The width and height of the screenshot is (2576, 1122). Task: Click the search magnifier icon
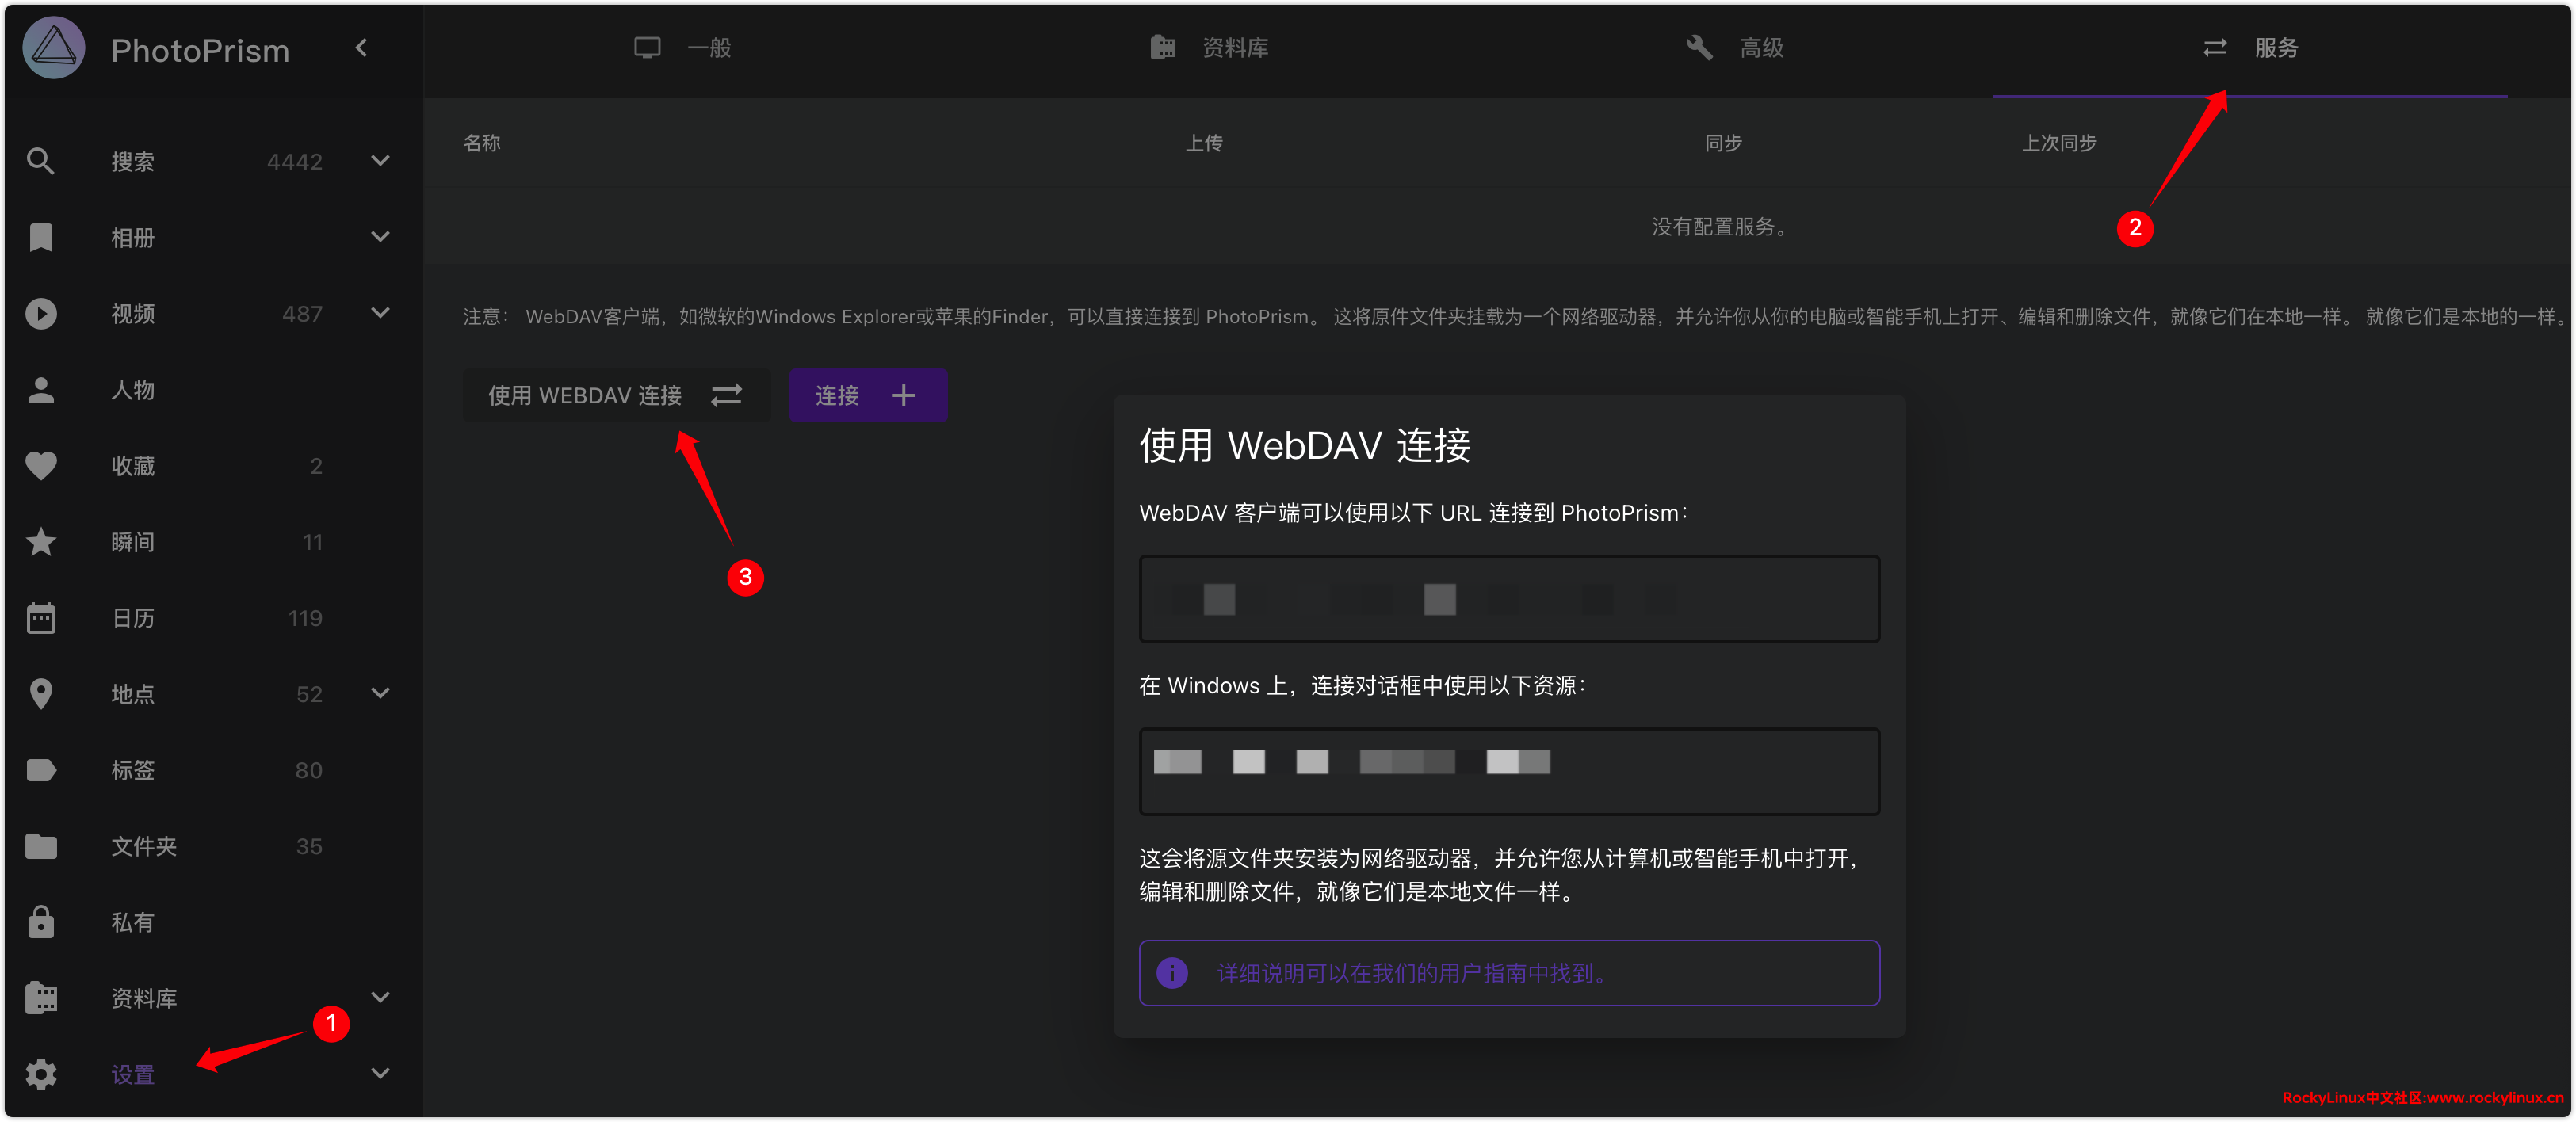tap(40, 161)
